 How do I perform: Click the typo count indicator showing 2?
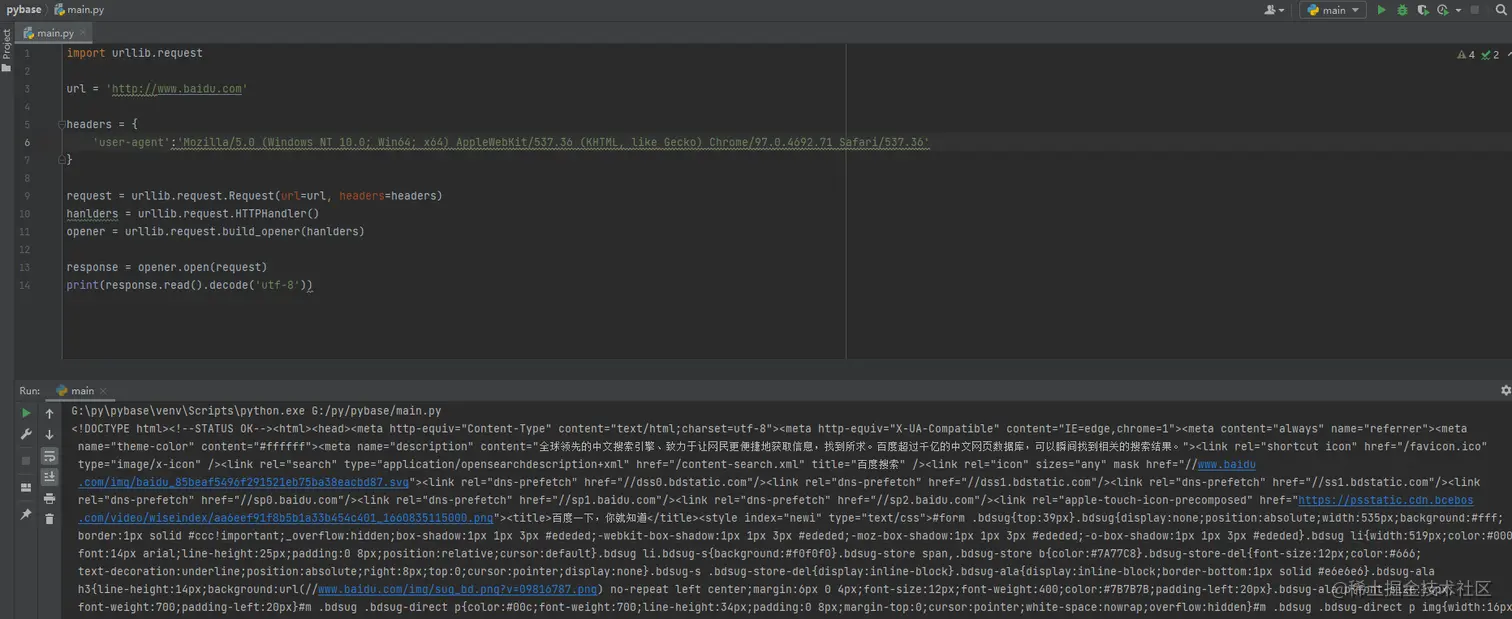point(1490,55)
